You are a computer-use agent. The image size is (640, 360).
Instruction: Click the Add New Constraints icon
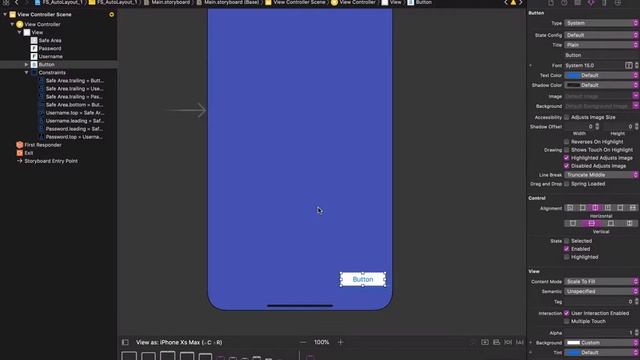point(508,342)
